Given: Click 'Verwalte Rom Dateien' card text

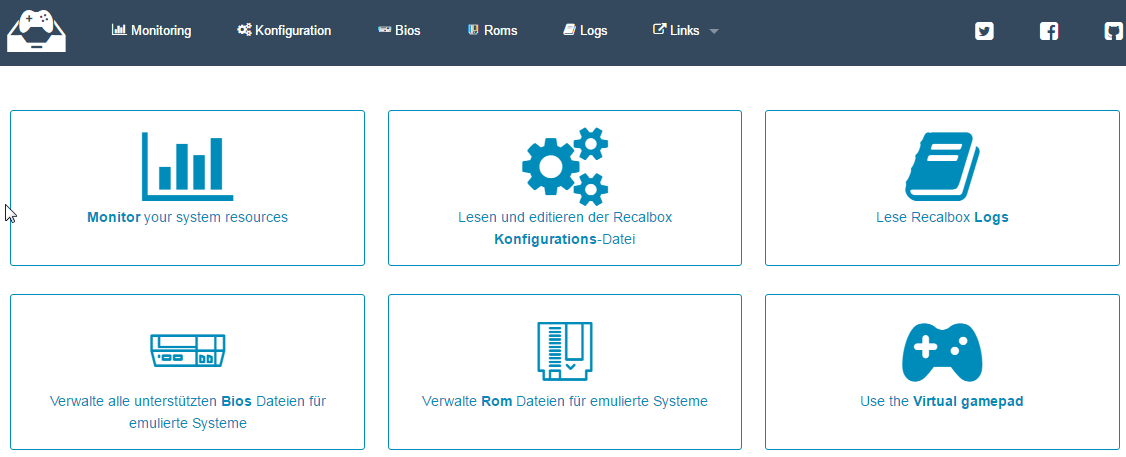Looking at the screenshot, I should 565,402.
